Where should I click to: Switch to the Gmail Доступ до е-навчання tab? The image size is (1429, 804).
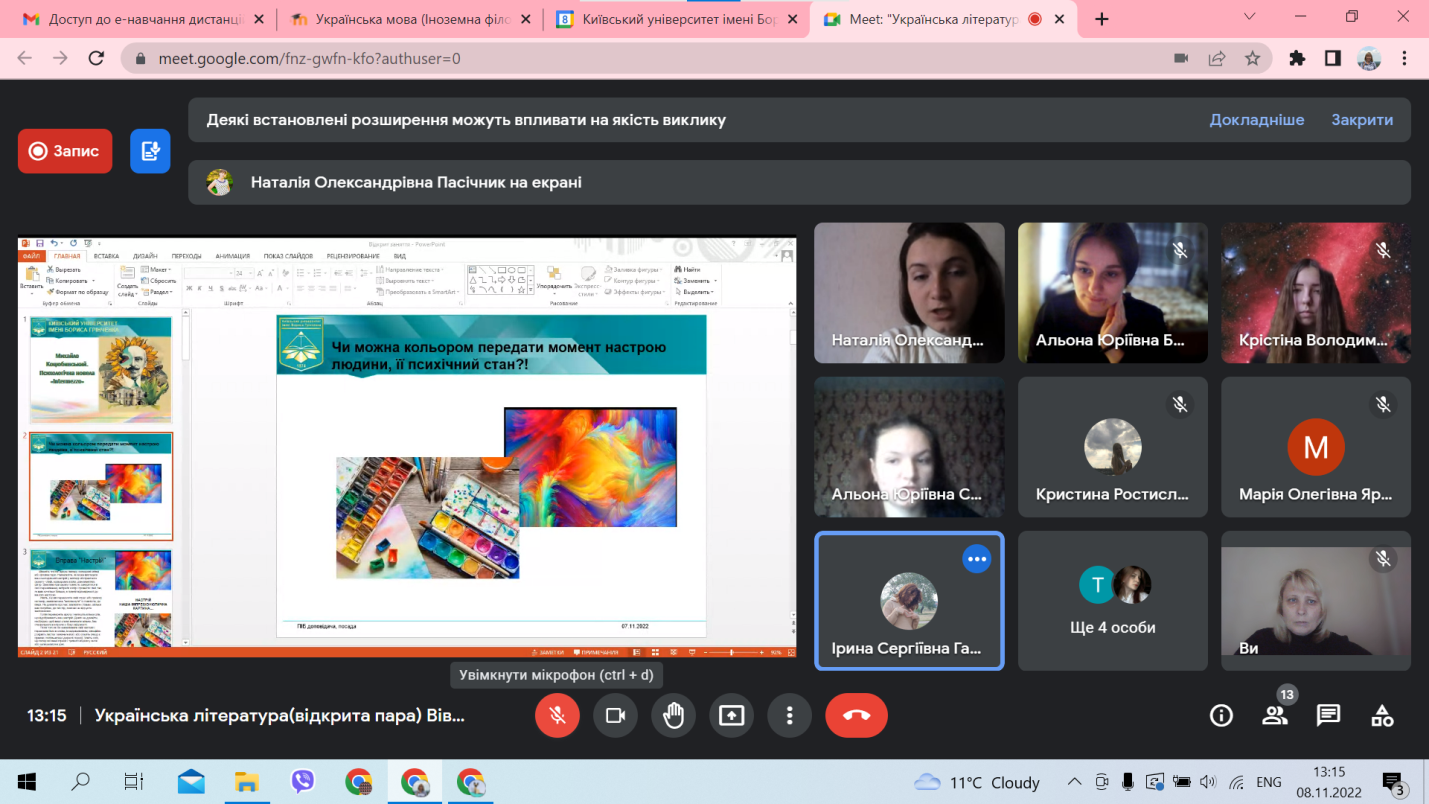point(140,19)
